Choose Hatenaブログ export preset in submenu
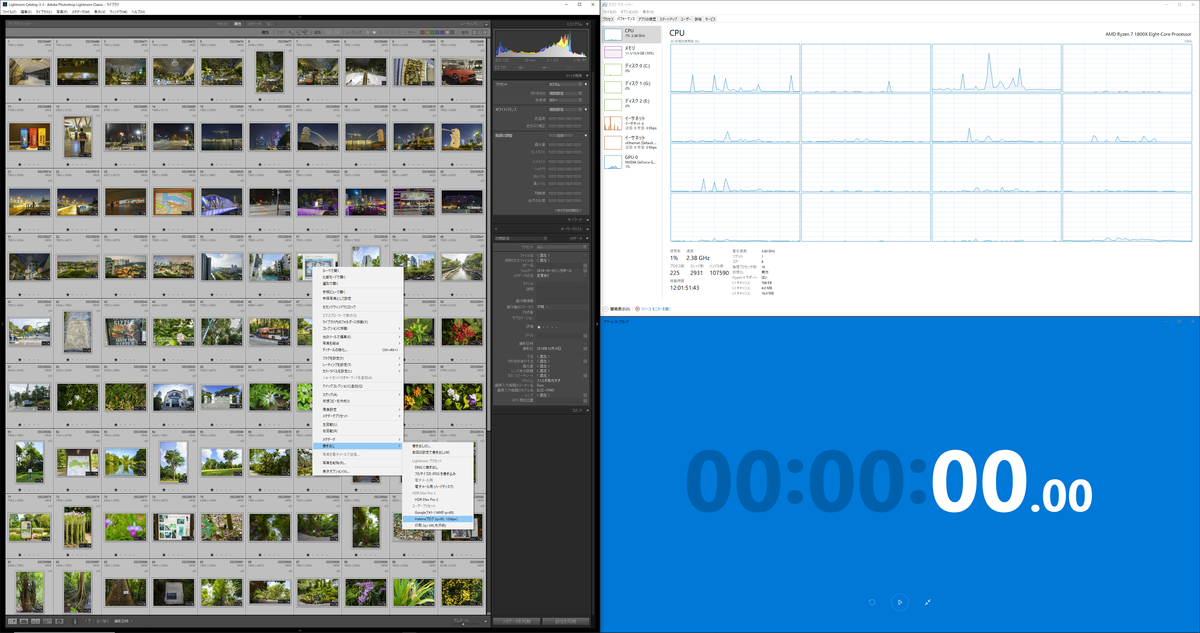The image size is (1200, 633). (x=438, y=518)
